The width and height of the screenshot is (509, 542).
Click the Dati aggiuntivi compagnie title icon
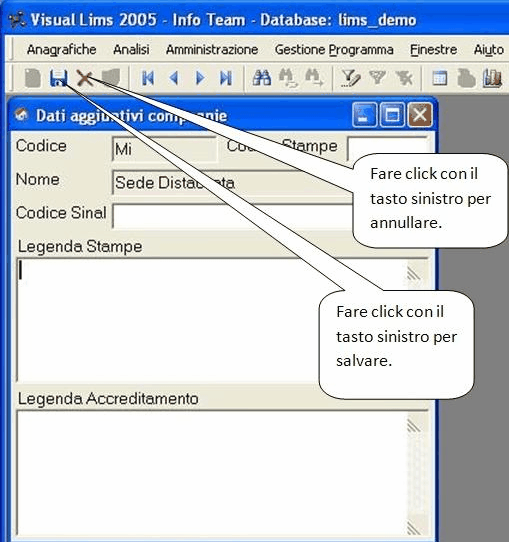(21, 114)
